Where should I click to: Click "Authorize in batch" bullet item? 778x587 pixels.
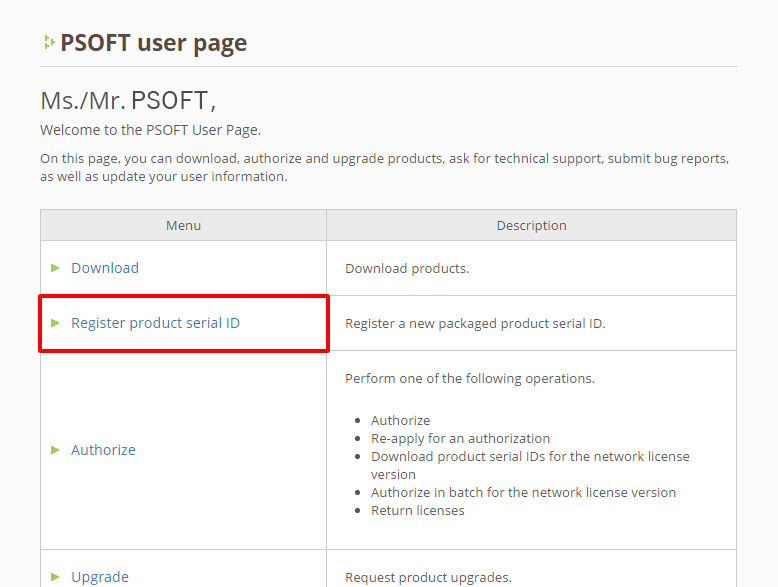click(523, 492)
